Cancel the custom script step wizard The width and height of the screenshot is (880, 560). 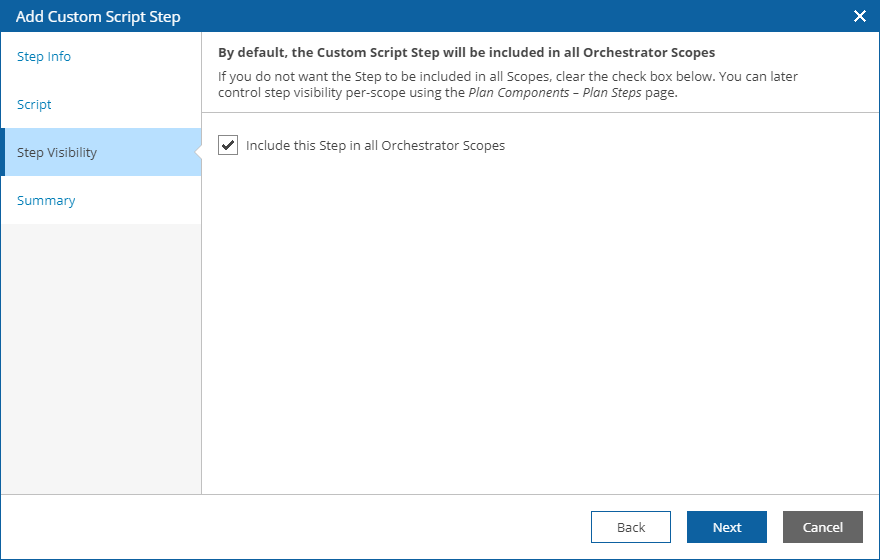tap(822, 527)
